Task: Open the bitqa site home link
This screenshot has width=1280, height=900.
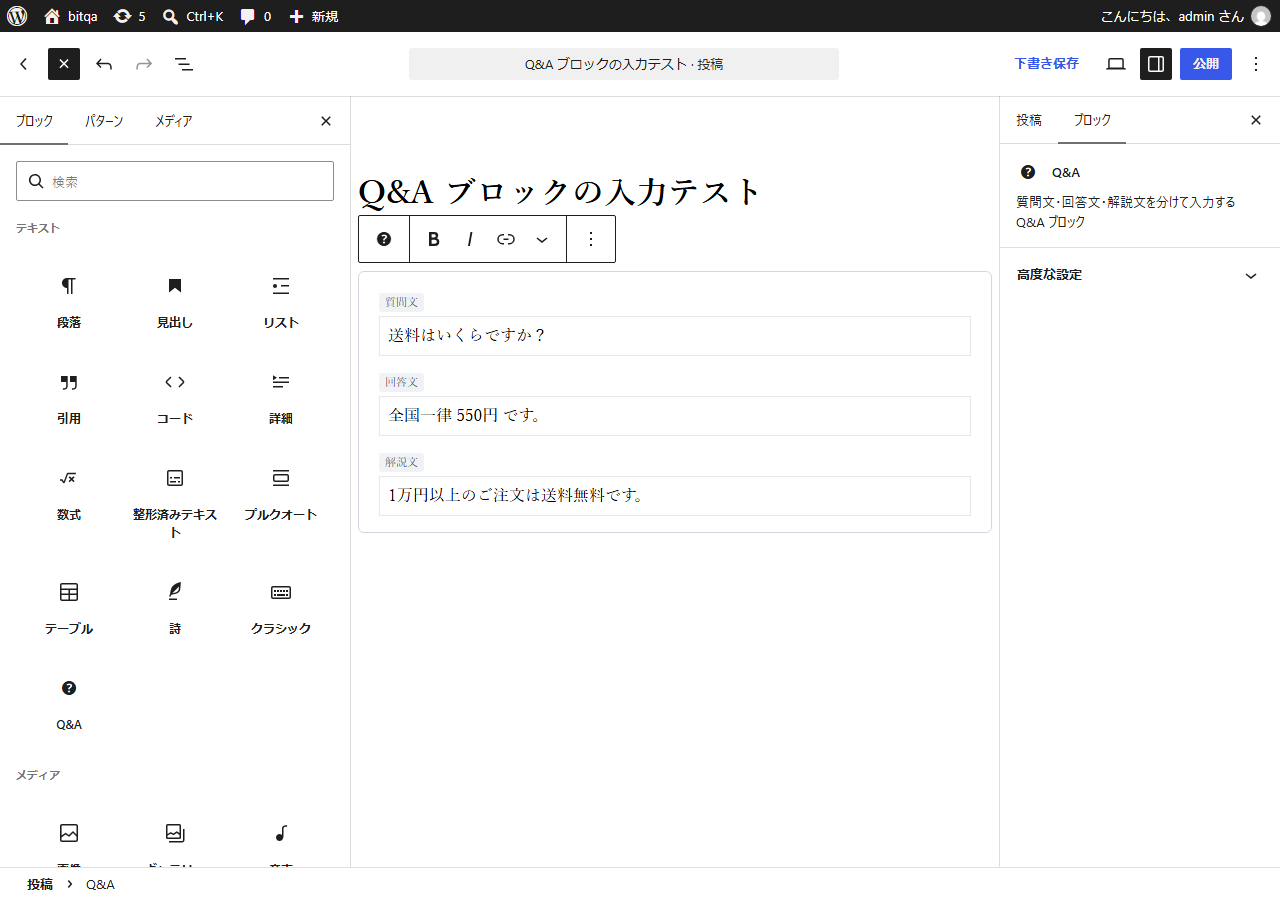Action: tap(70, 16)
